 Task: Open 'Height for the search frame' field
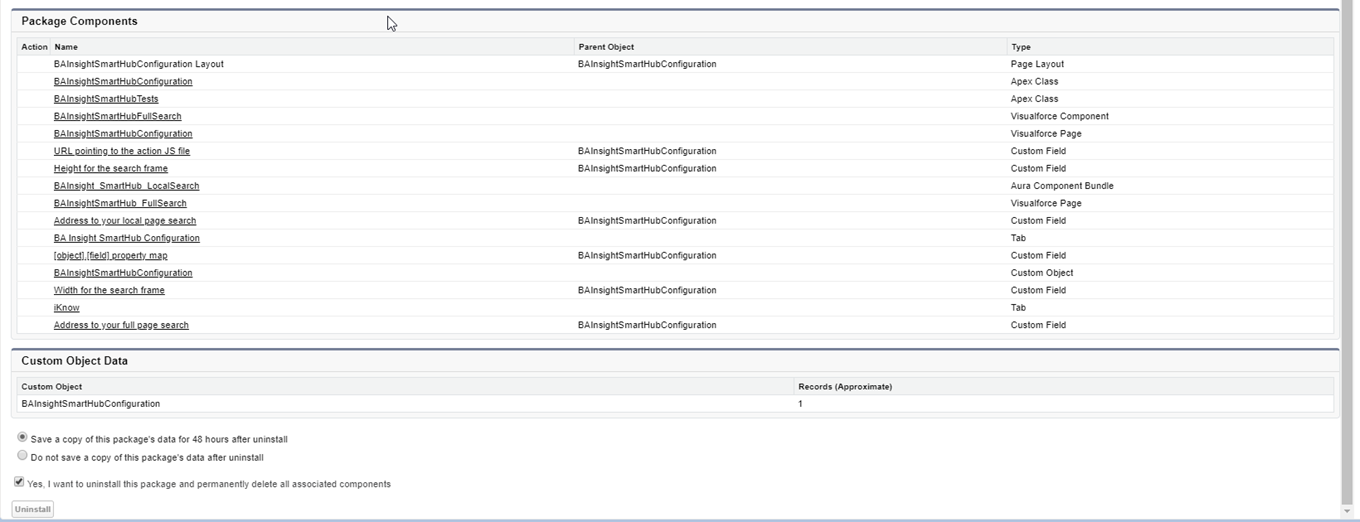[110, 168]
